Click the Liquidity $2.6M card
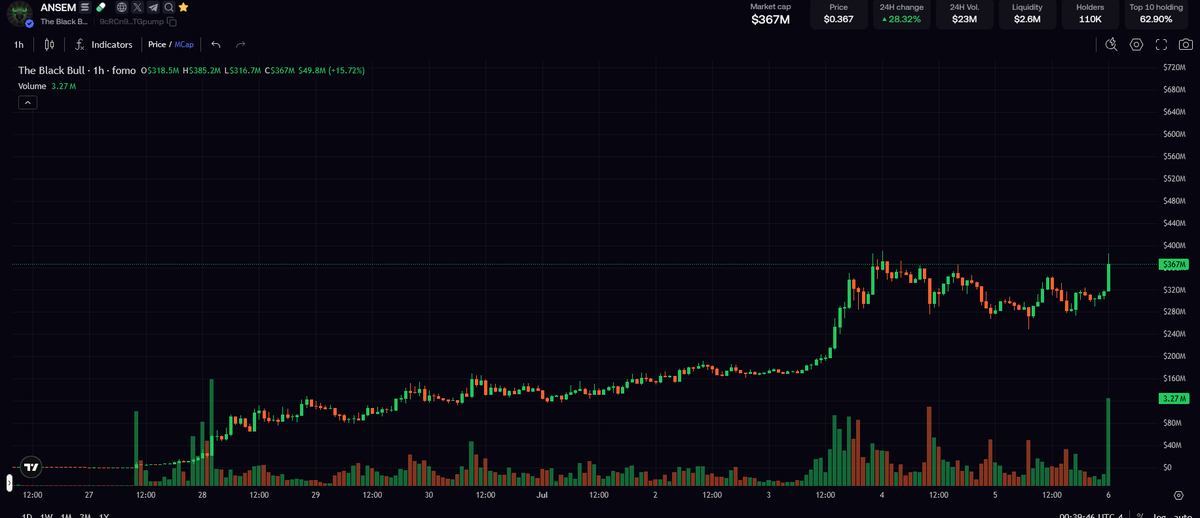 (x=1027, y=14)
